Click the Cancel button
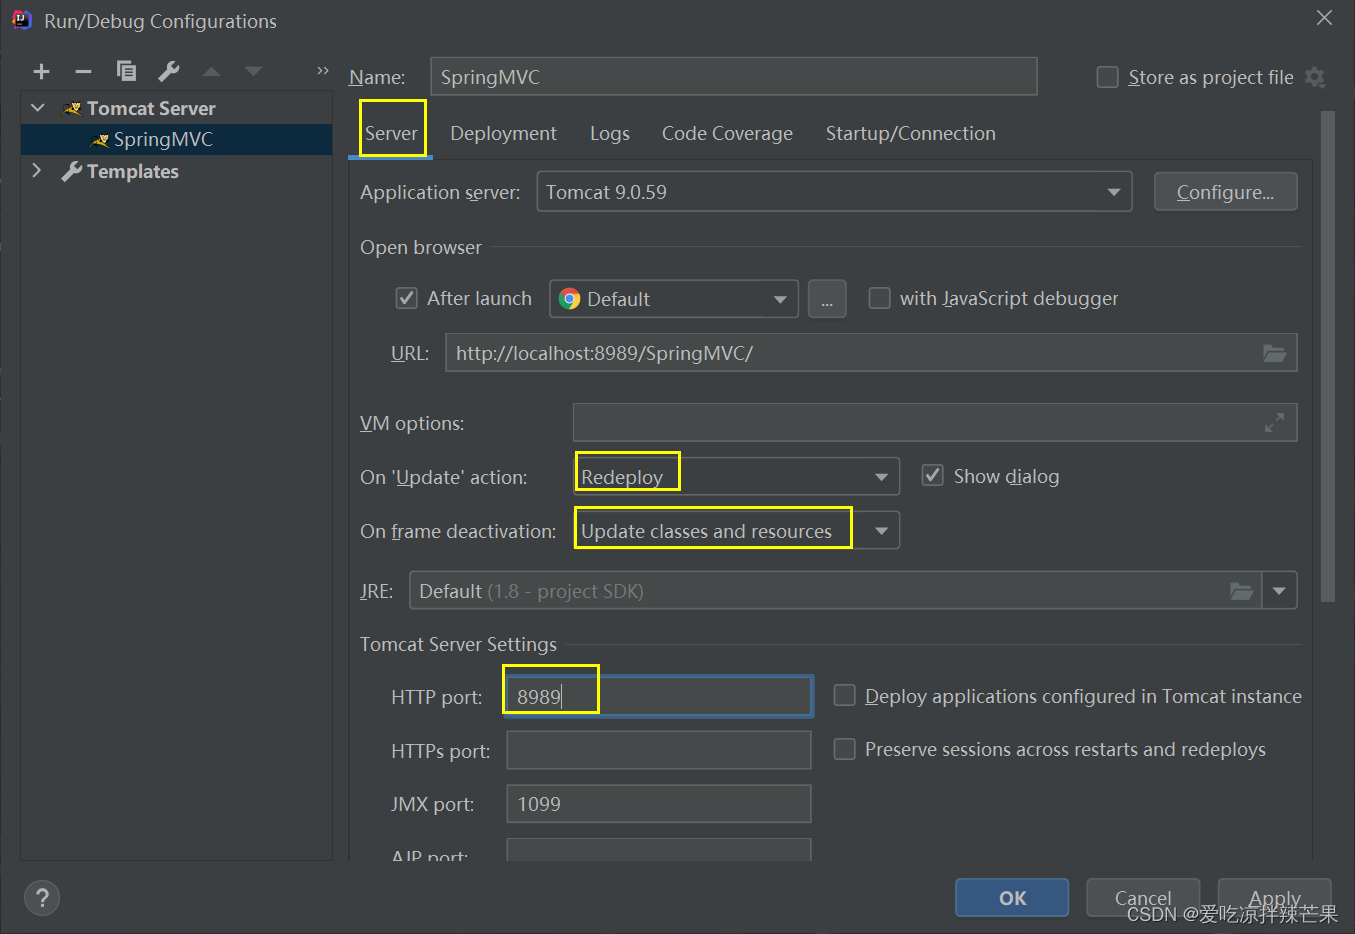This screenshot has height=934, width=1355. pos(1143,898)
